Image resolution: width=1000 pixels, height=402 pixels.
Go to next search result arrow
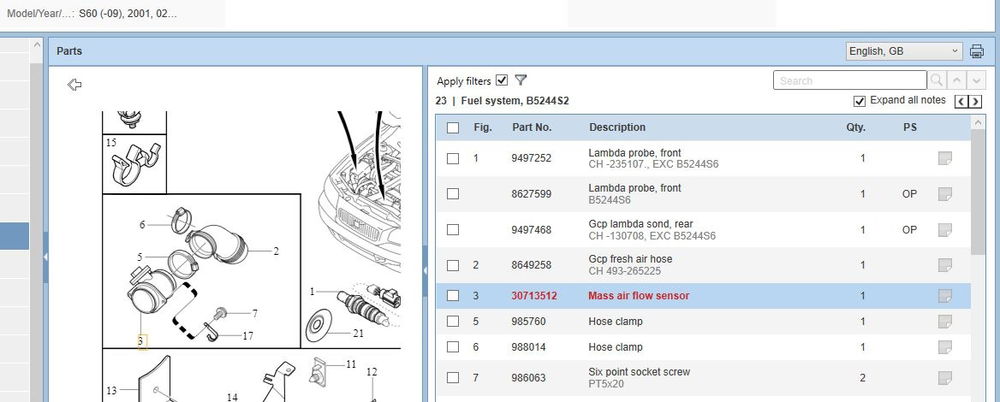pos(977,80)
